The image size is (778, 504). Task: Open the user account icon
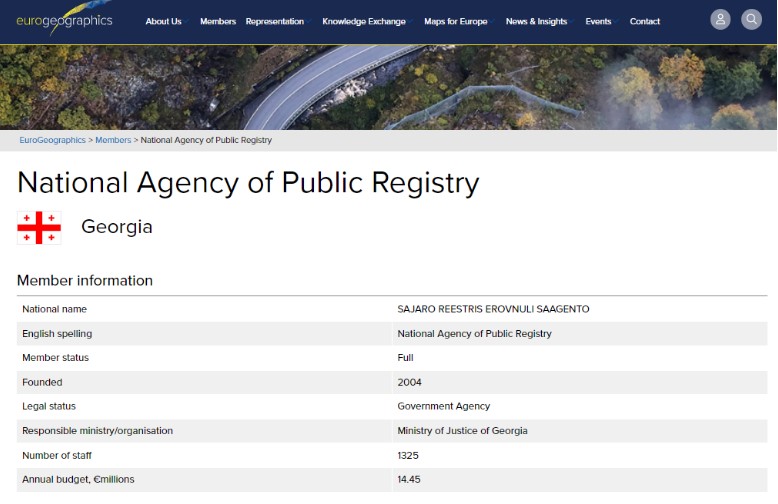click(x=720, y=20)
